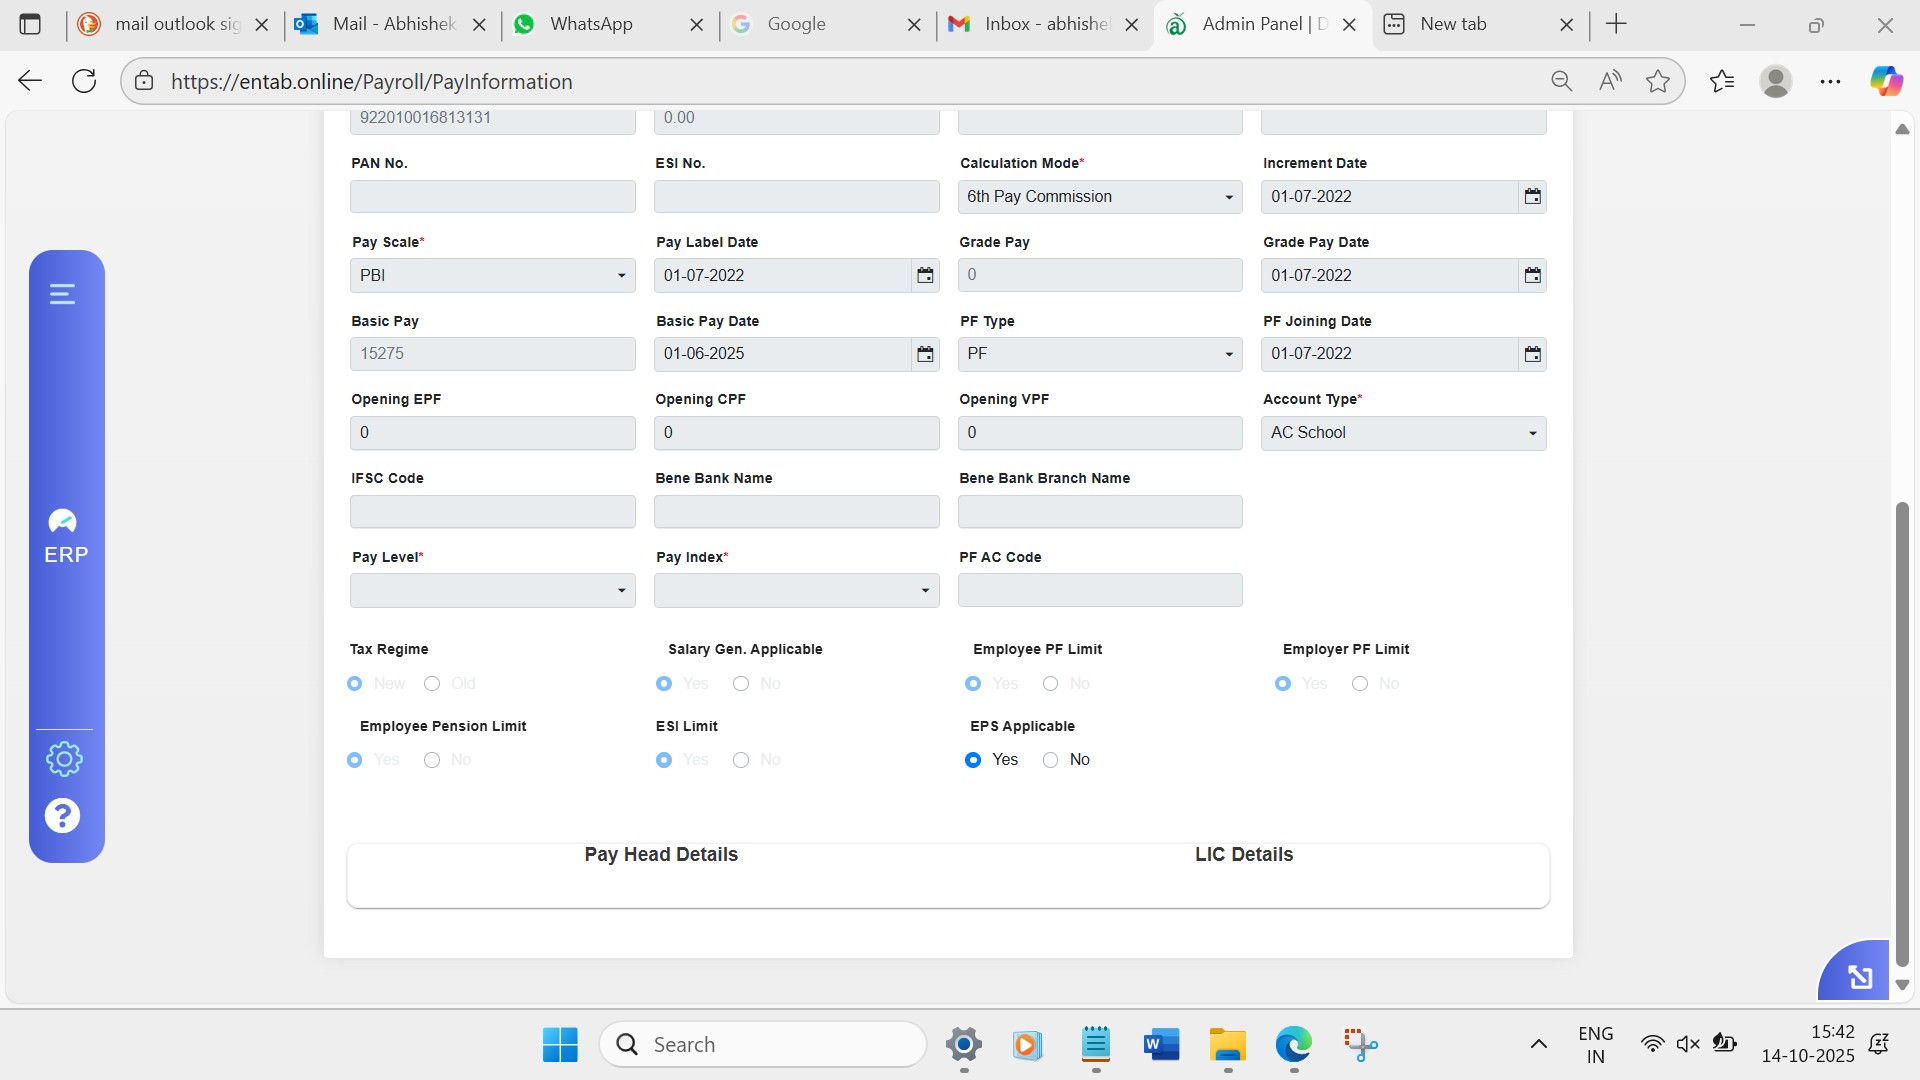Click the ERP dashboard icon in sidebar
The height and width of the screenshot is (1080, 1920).
click(65, 537)
